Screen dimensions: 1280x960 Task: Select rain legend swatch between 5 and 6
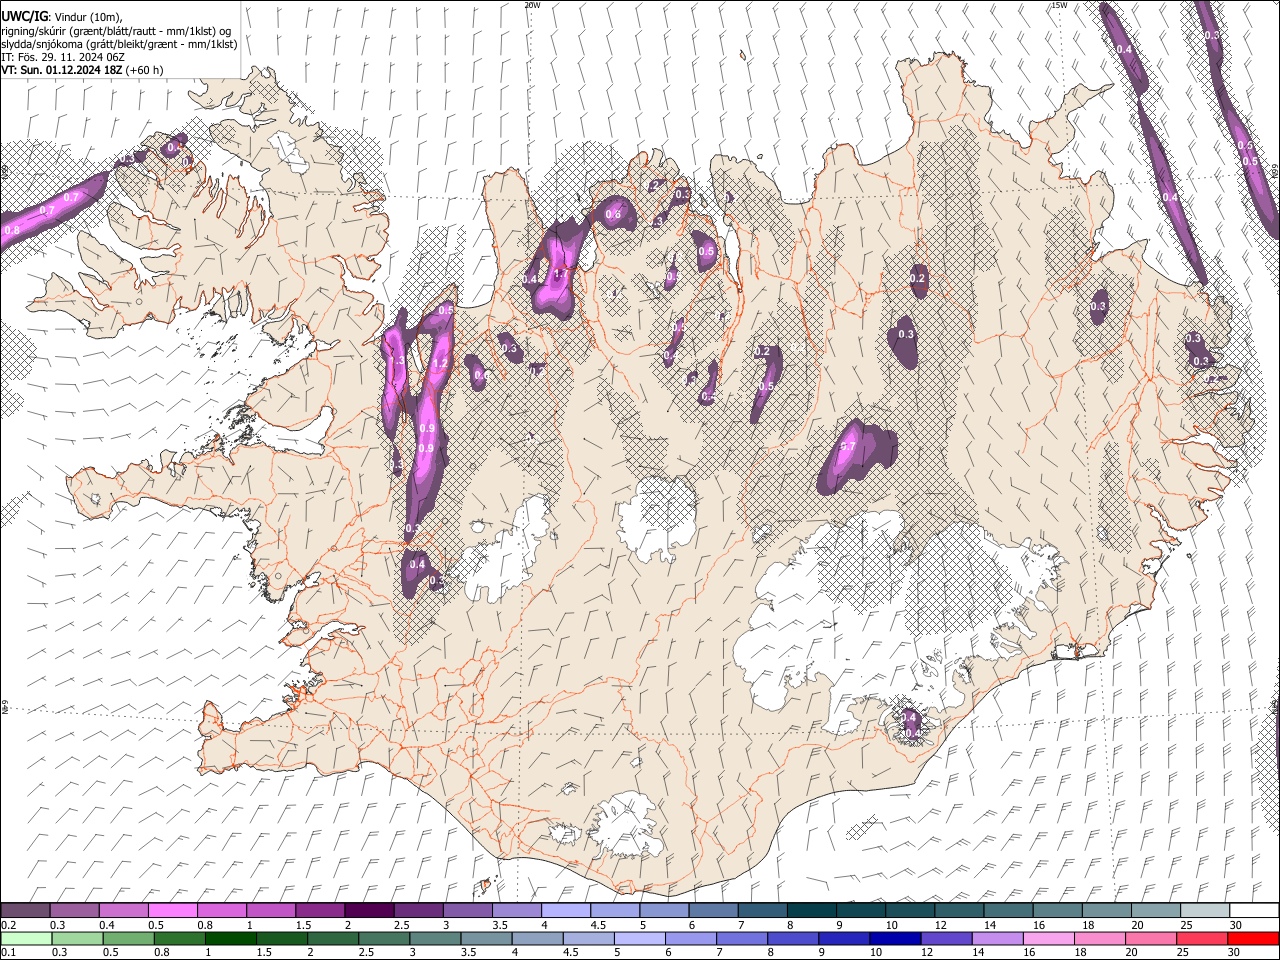coord(639,938)
